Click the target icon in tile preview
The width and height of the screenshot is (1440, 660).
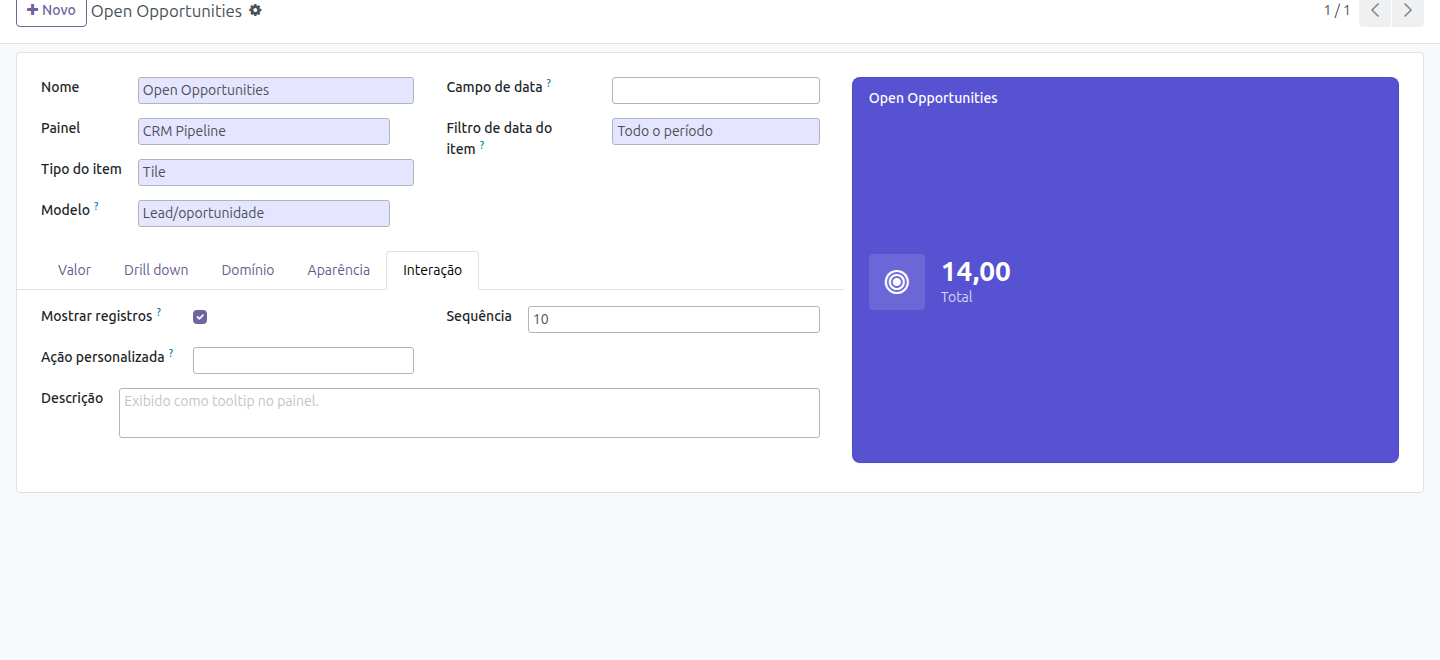(x=897, y=282)
